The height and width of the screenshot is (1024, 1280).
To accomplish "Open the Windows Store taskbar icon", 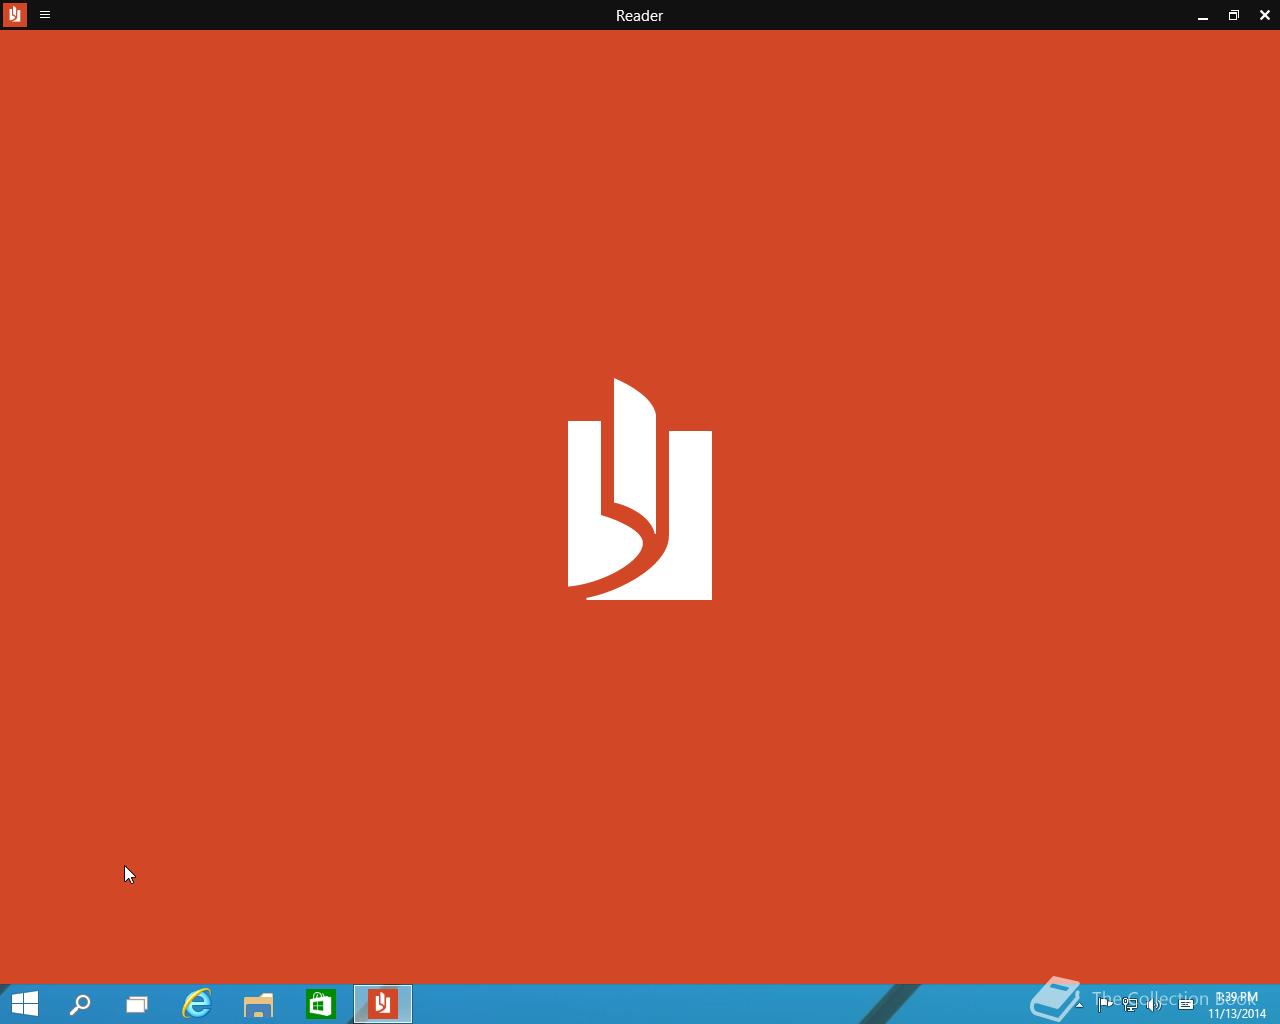I will pyautogui.click(x=321, y=1004).
